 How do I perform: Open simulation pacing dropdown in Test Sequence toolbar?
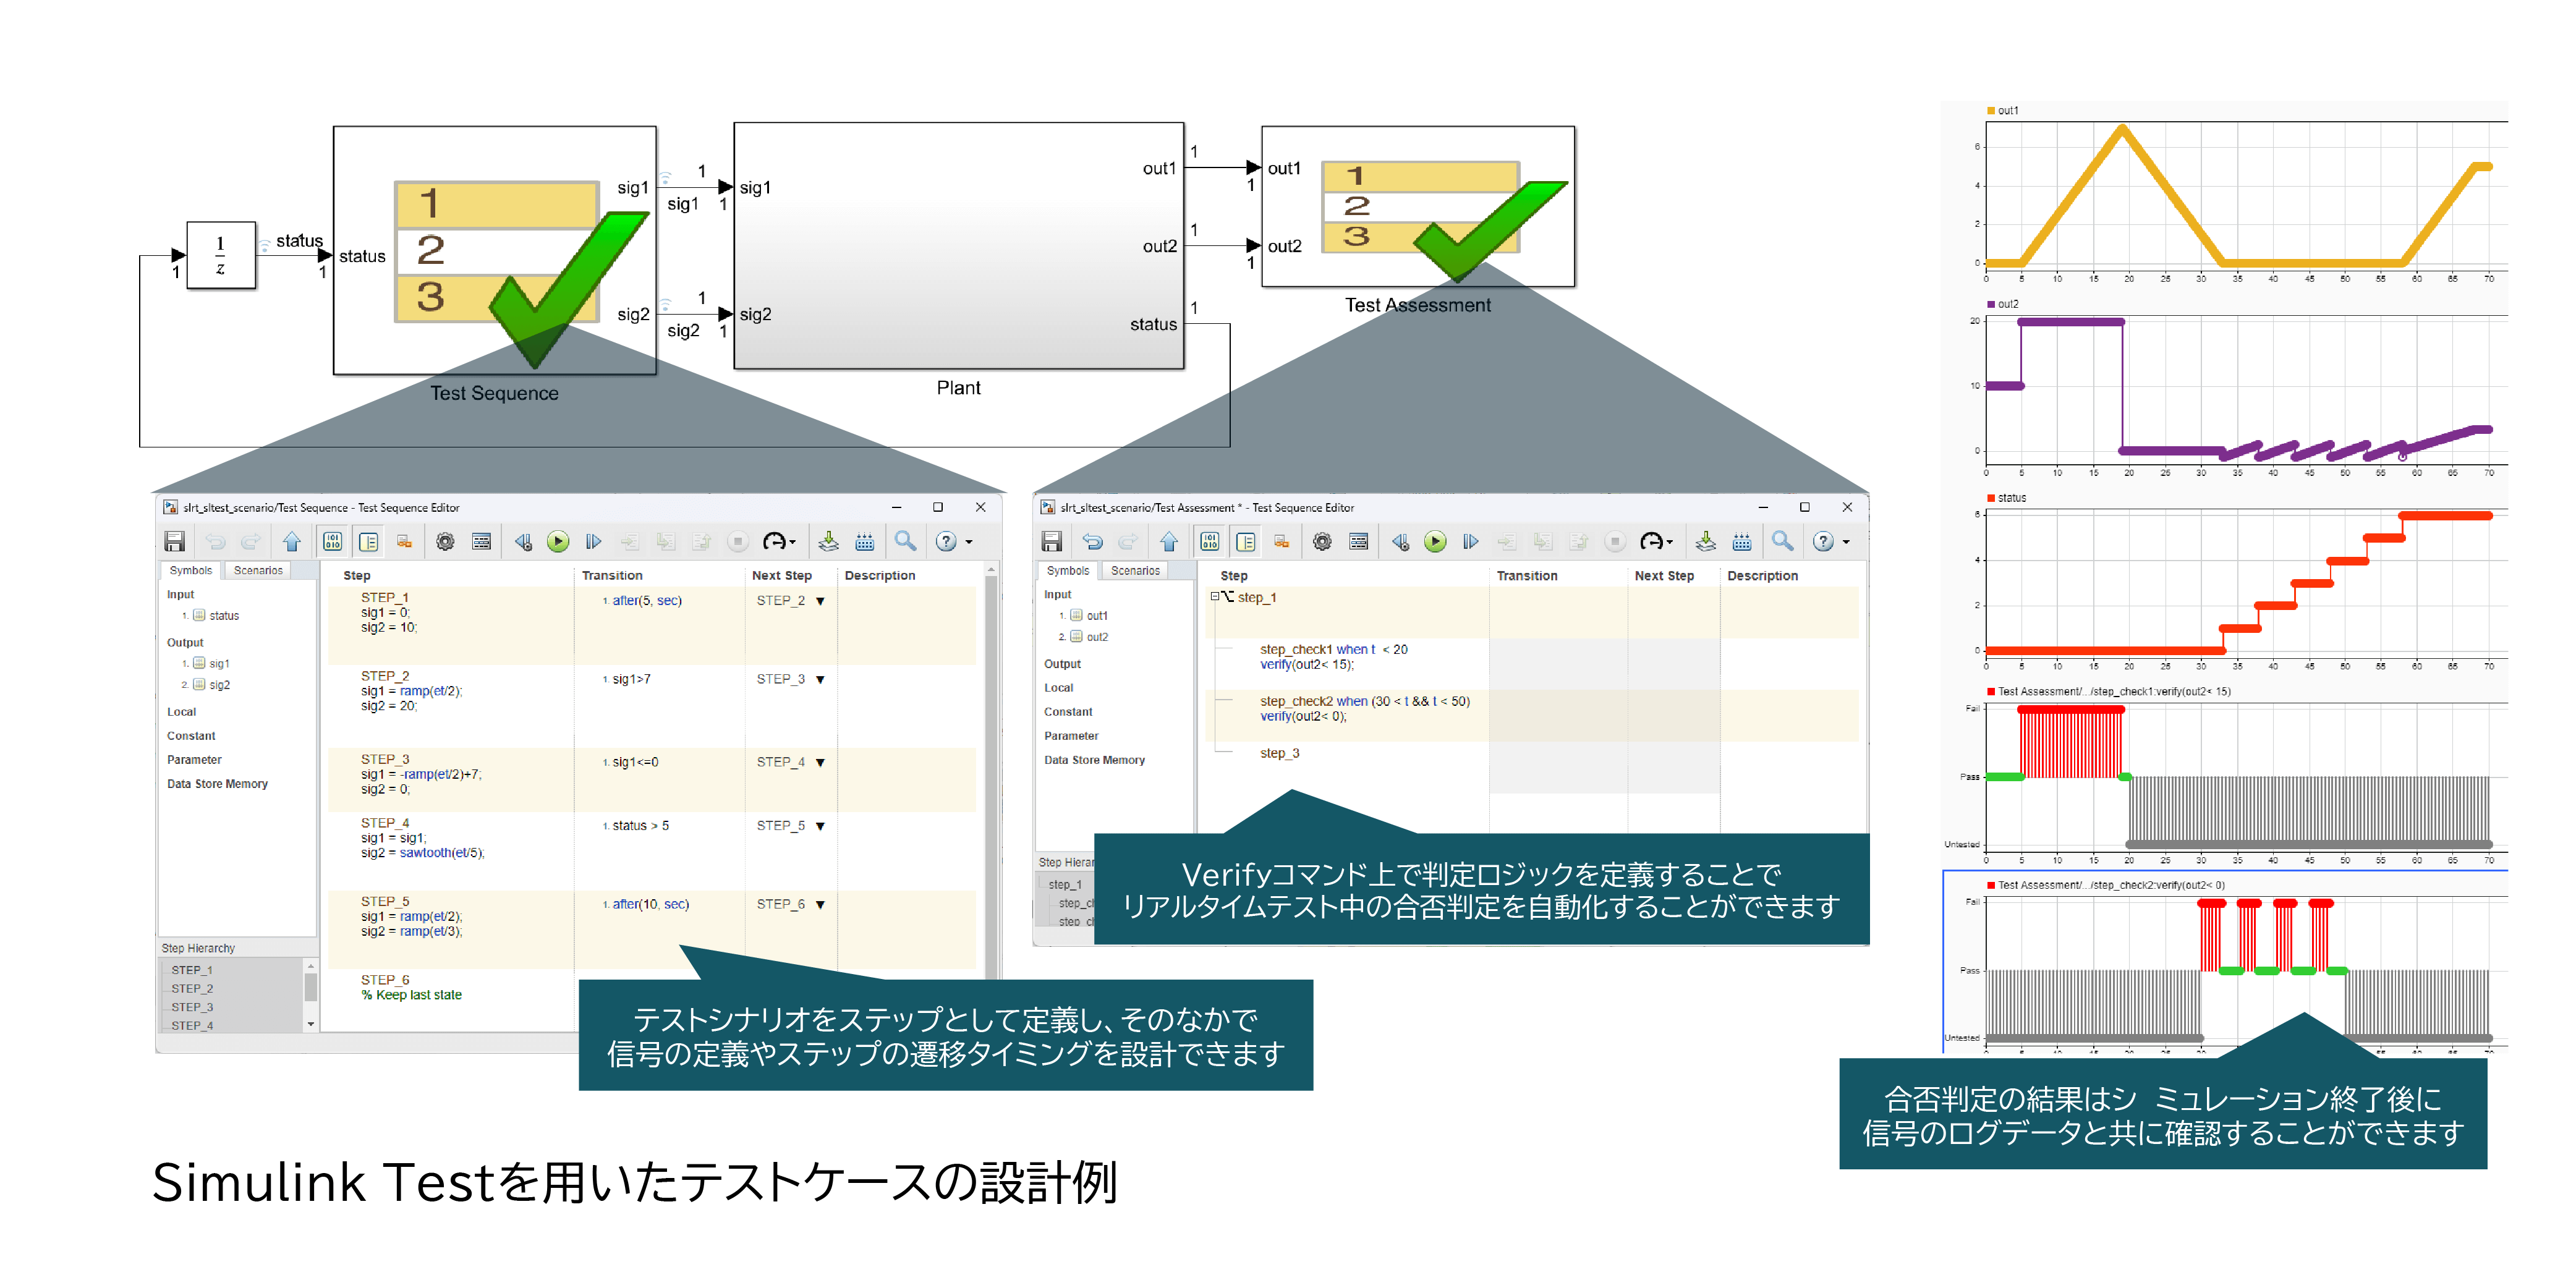coord(779,541)
